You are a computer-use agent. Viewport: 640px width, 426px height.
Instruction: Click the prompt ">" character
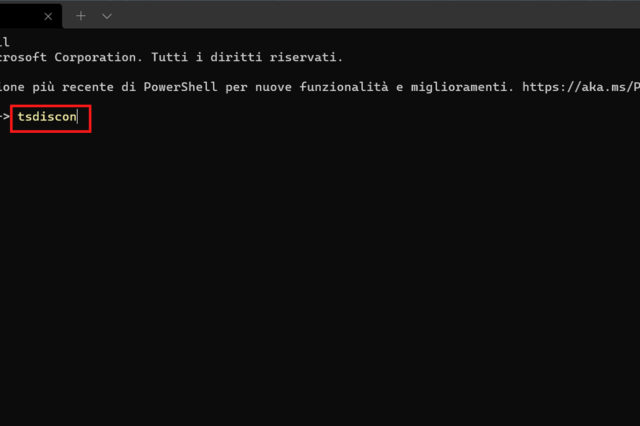tap(5, 118)
